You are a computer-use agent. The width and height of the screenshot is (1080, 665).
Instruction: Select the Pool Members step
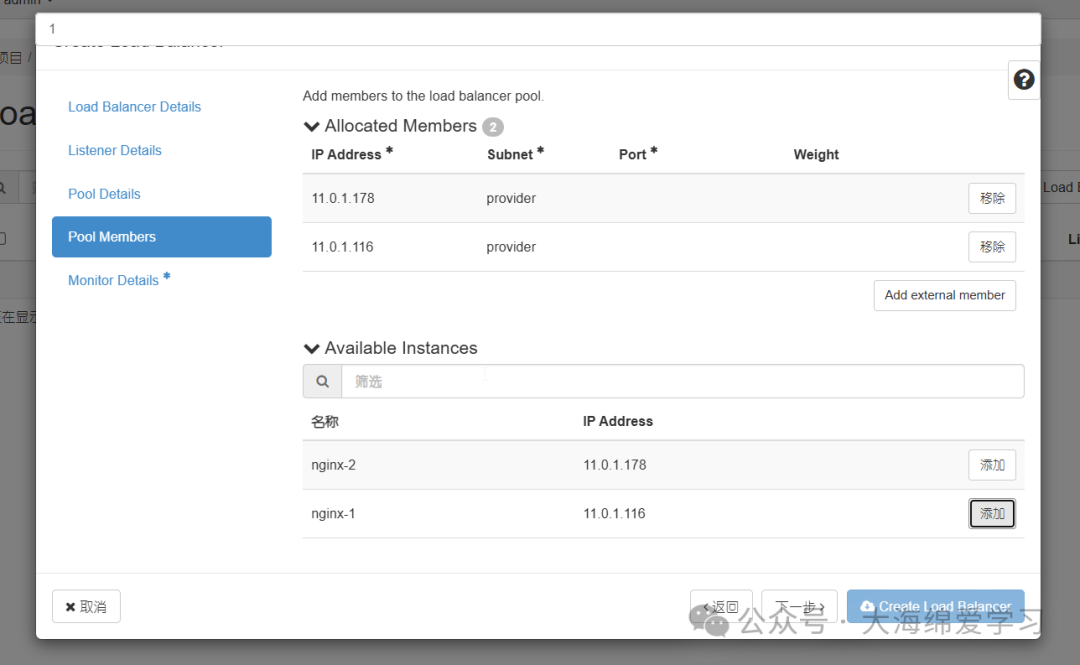point(112,237)
